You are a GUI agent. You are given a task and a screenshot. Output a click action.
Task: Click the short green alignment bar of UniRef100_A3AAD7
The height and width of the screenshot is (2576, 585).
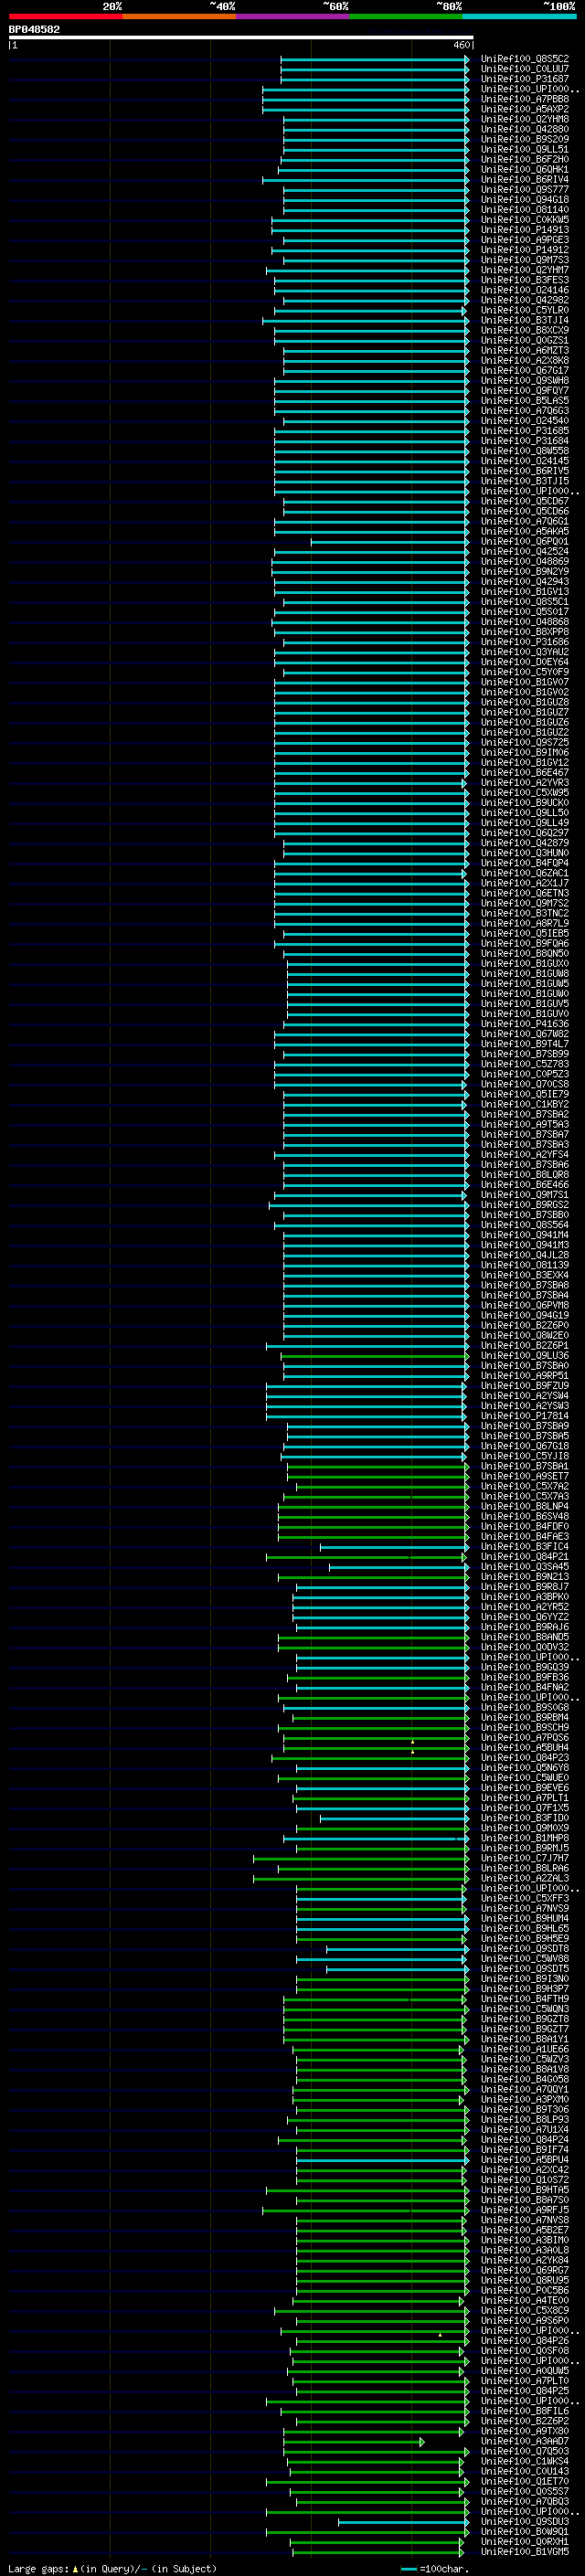coord(354,2441)
